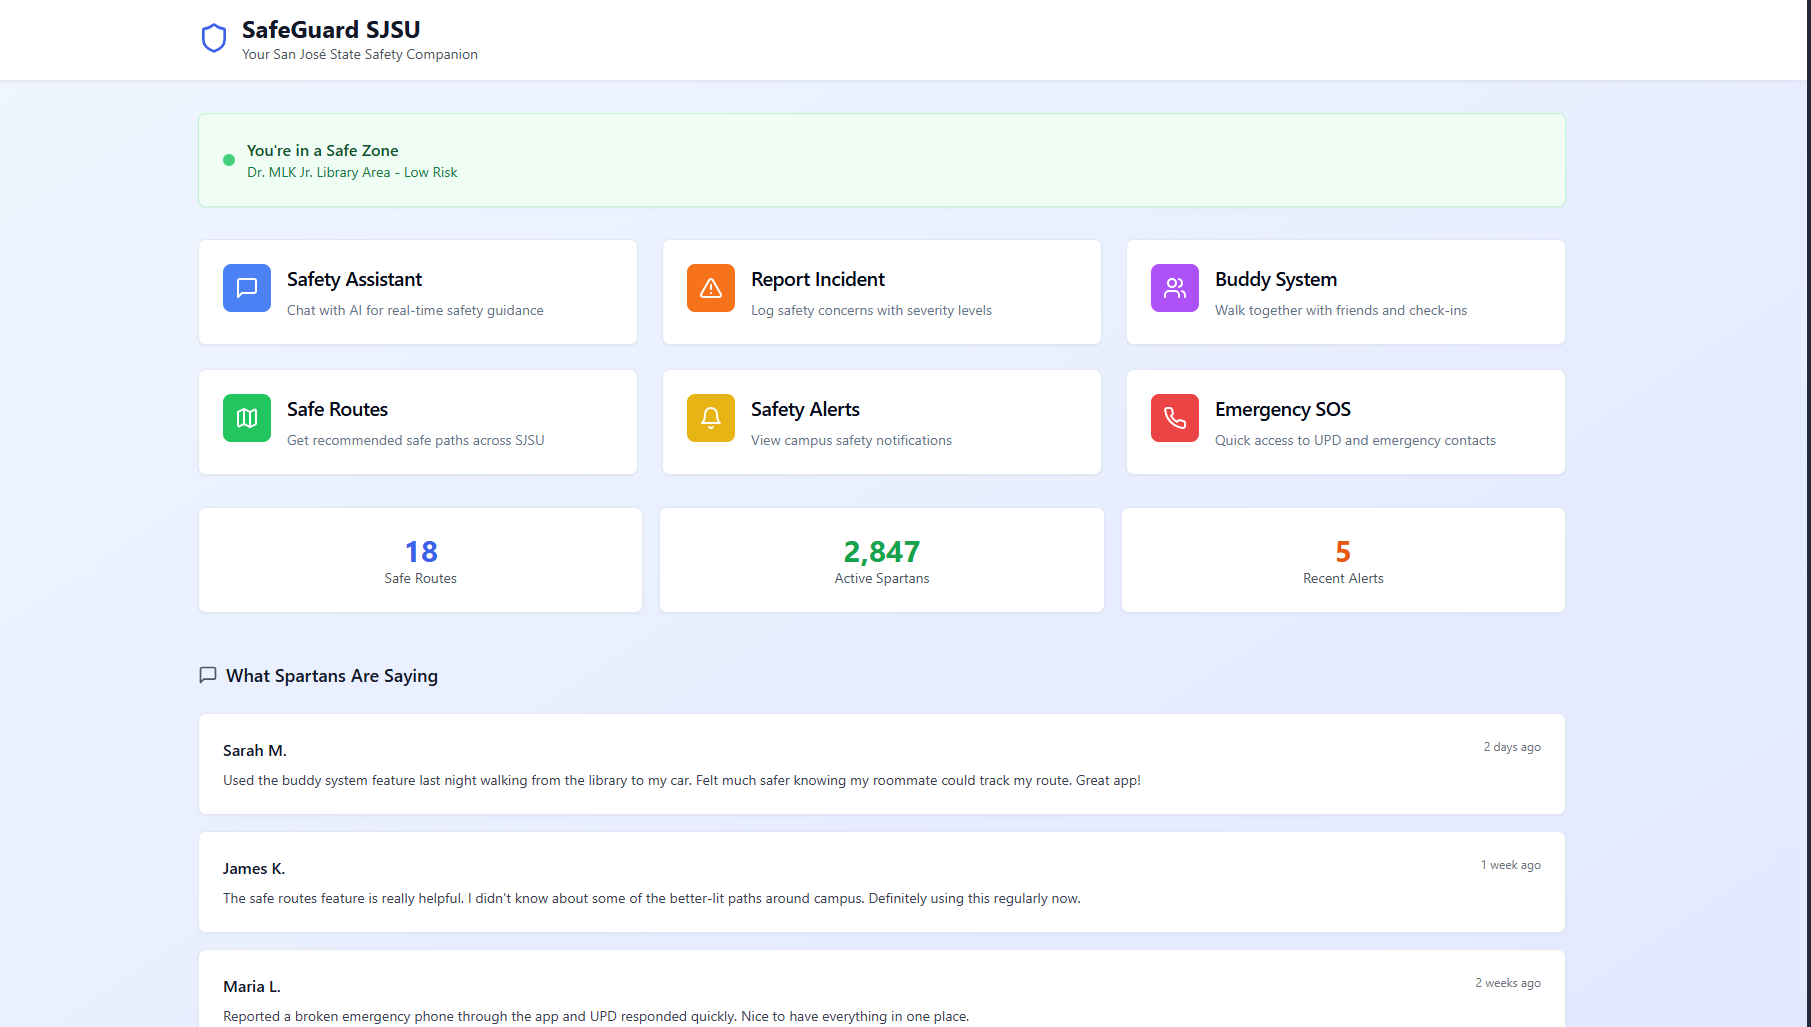This screenshot has width=1811, height=1027.
Task: Open the Safety Alerts title
Action: (805, 409)
